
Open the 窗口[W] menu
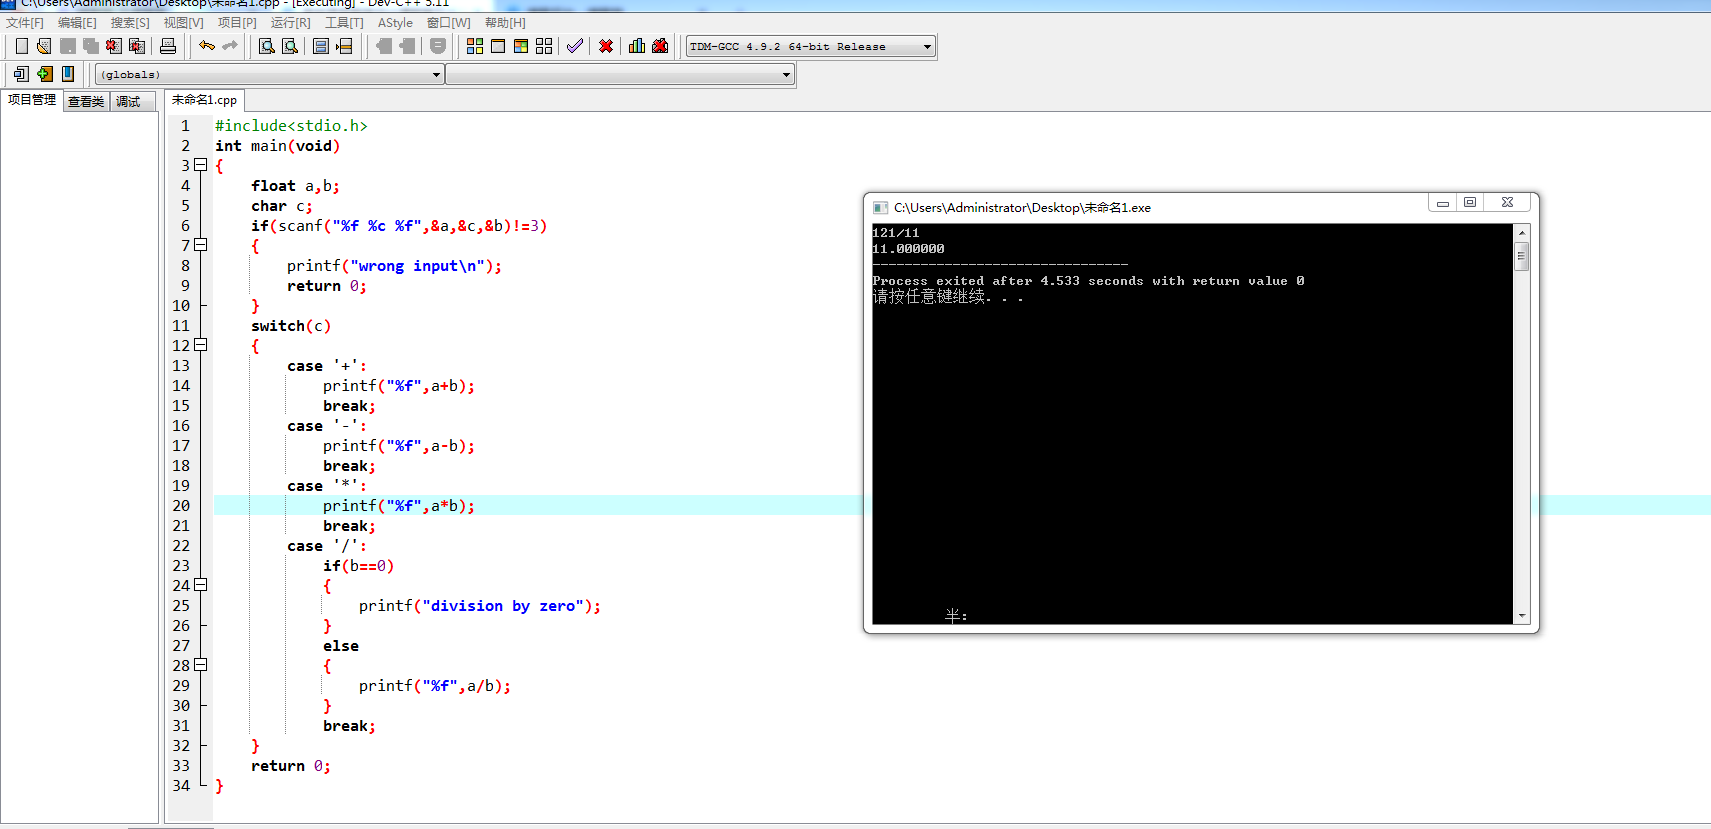(448, 22)
